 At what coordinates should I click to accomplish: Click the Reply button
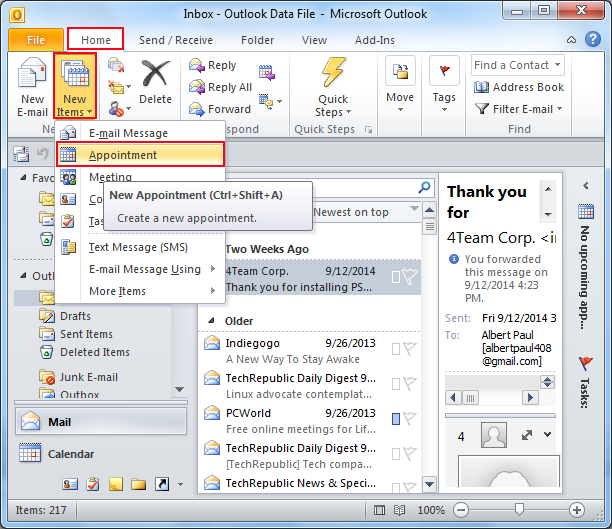213,65
